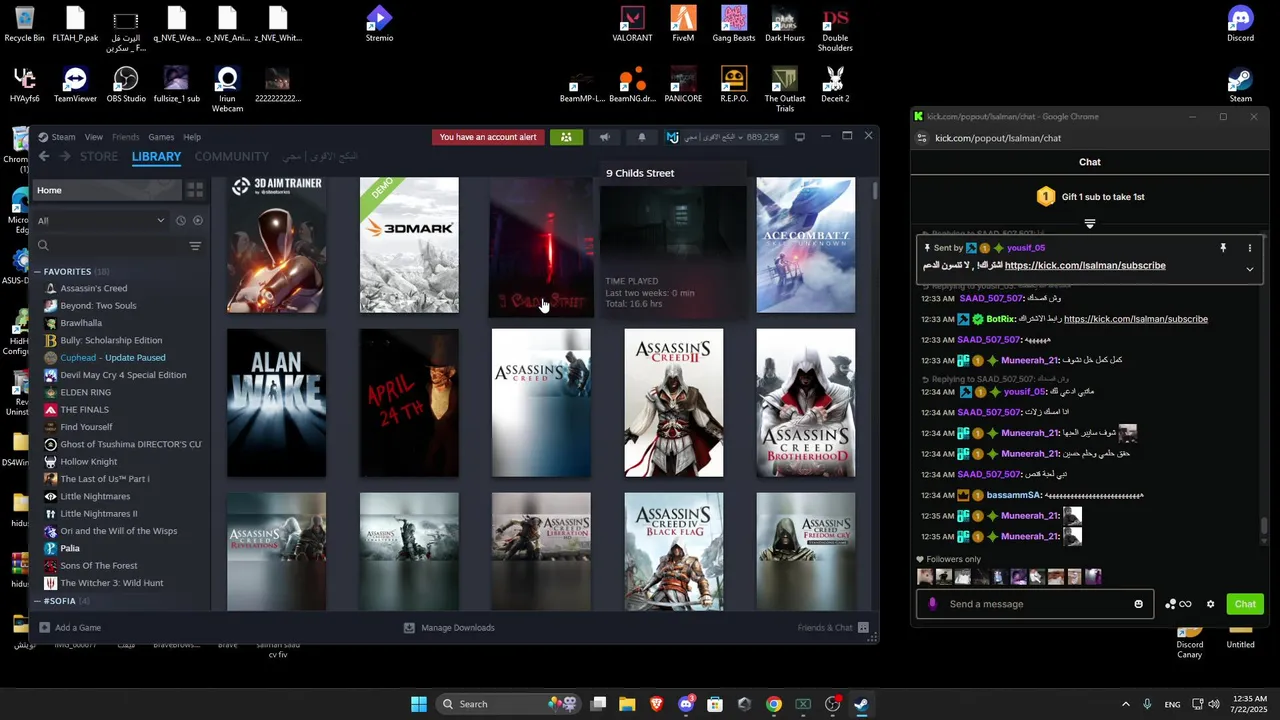Go back with Steam's back arrow
Screen dimensions: 1280x720
[x=44, y=156]
